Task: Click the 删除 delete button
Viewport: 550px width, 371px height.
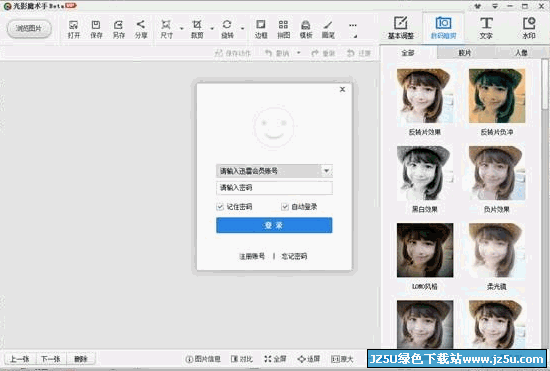Action: (x=81, y=359)
